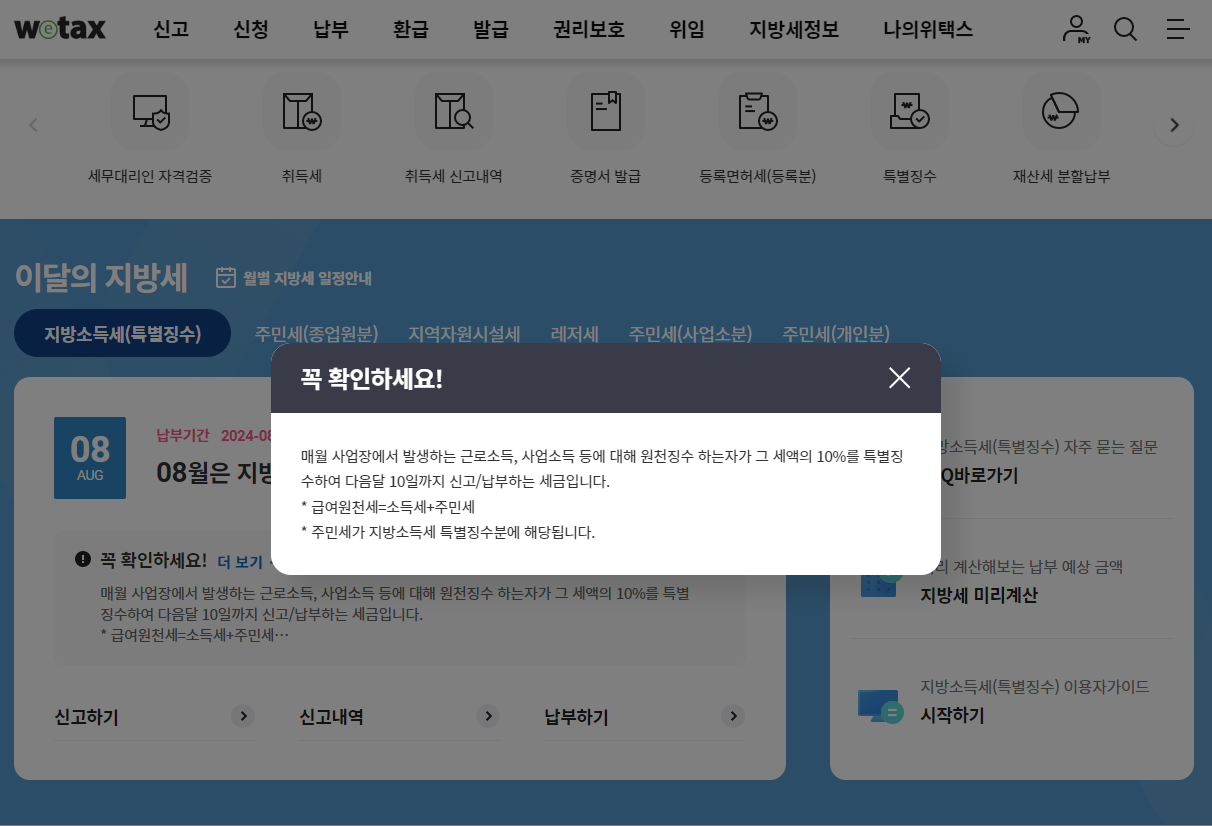
Task: Open the 취득세 quick menu icon
Action: (x=302, y=110)
